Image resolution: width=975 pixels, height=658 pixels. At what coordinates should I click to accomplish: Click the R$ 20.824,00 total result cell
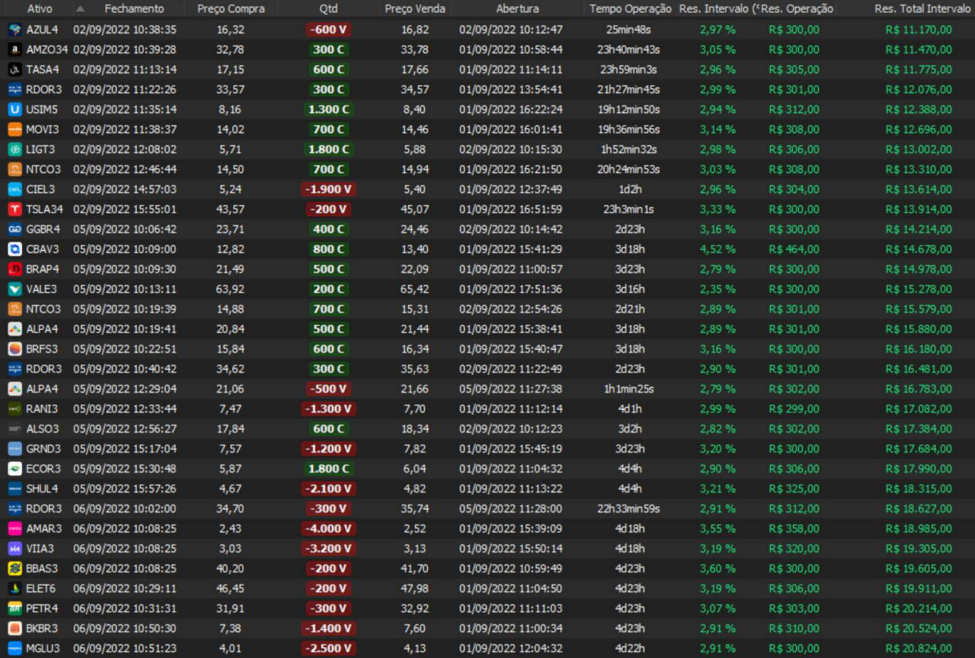918,648
